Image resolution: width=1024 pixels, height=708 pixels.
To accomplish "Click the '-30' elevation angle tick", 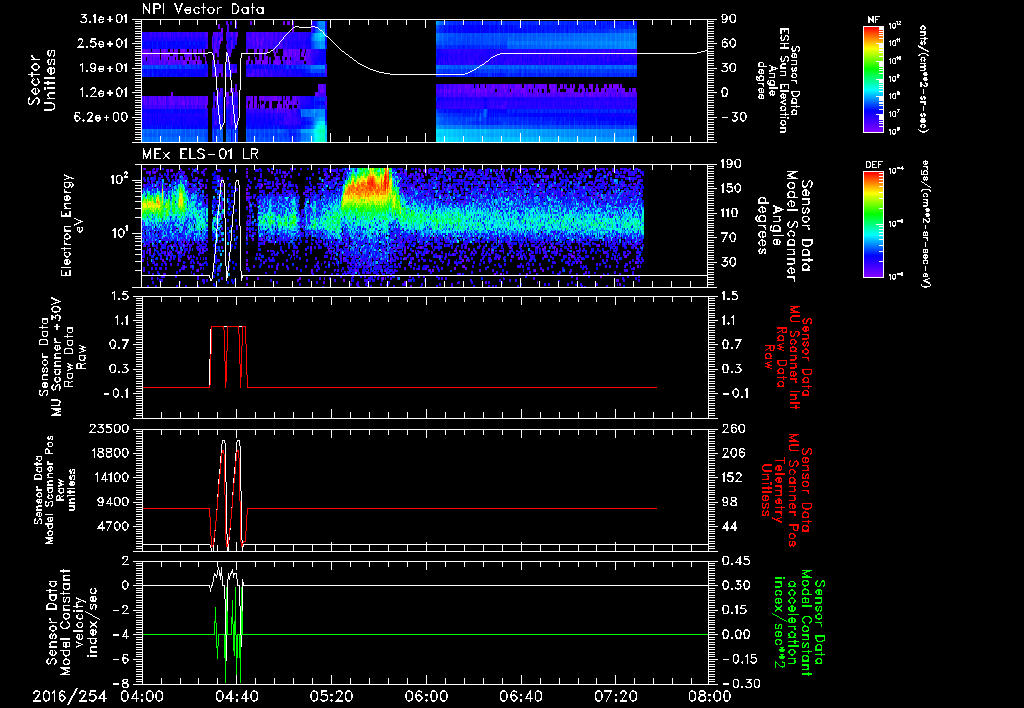I will [734, 118].
